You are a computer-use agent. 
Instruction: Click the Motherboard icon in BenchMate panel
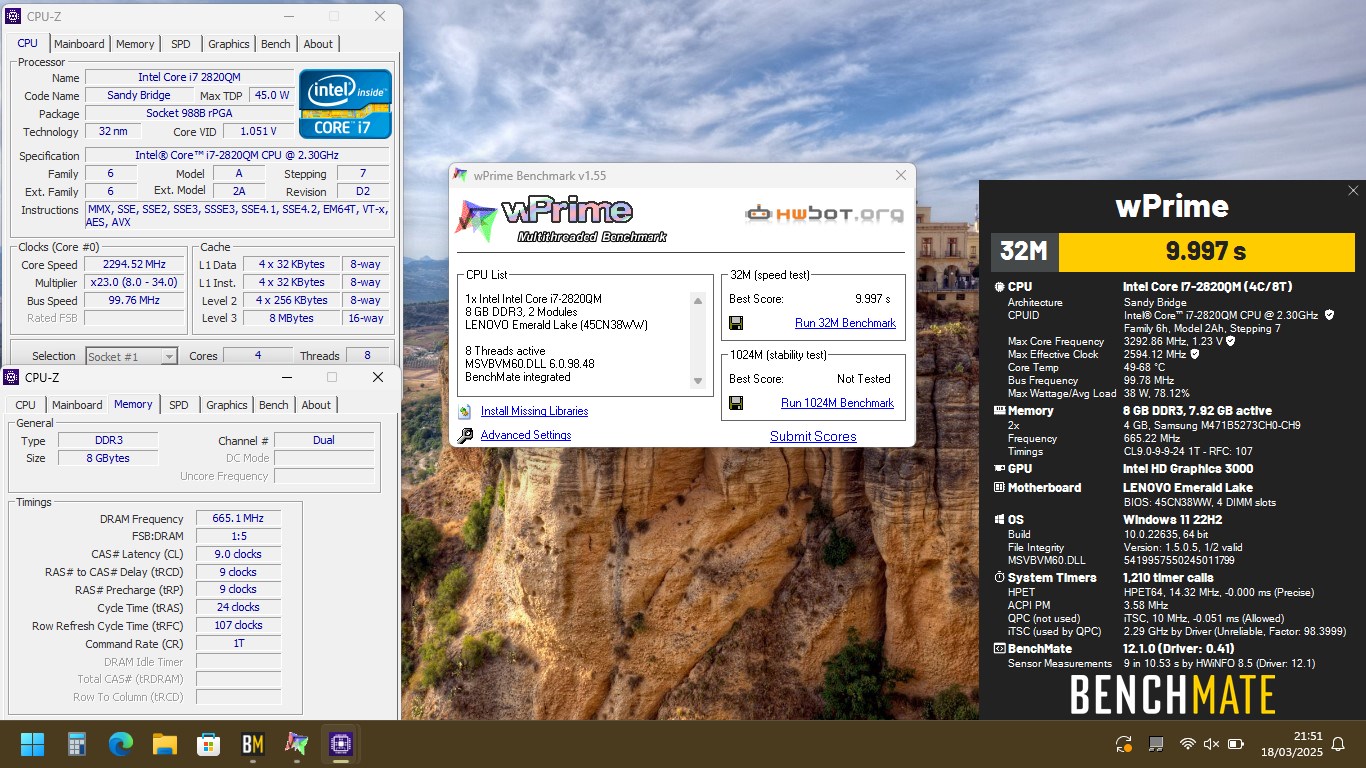point(999,488)
